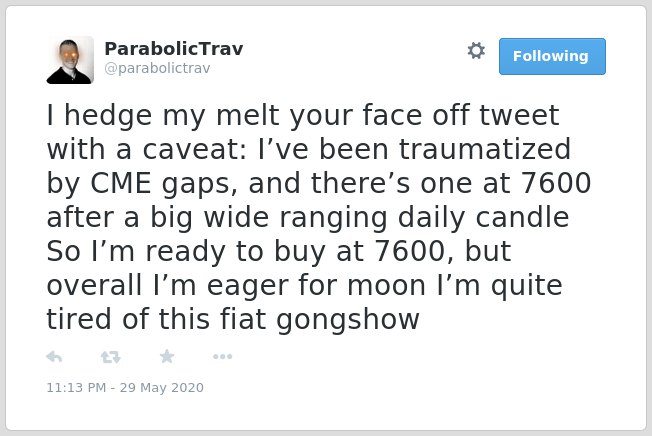The image size is (652, 436).
Task: Click the tweet's first line "I hedge my melt"
Action: tap(163, 116)
